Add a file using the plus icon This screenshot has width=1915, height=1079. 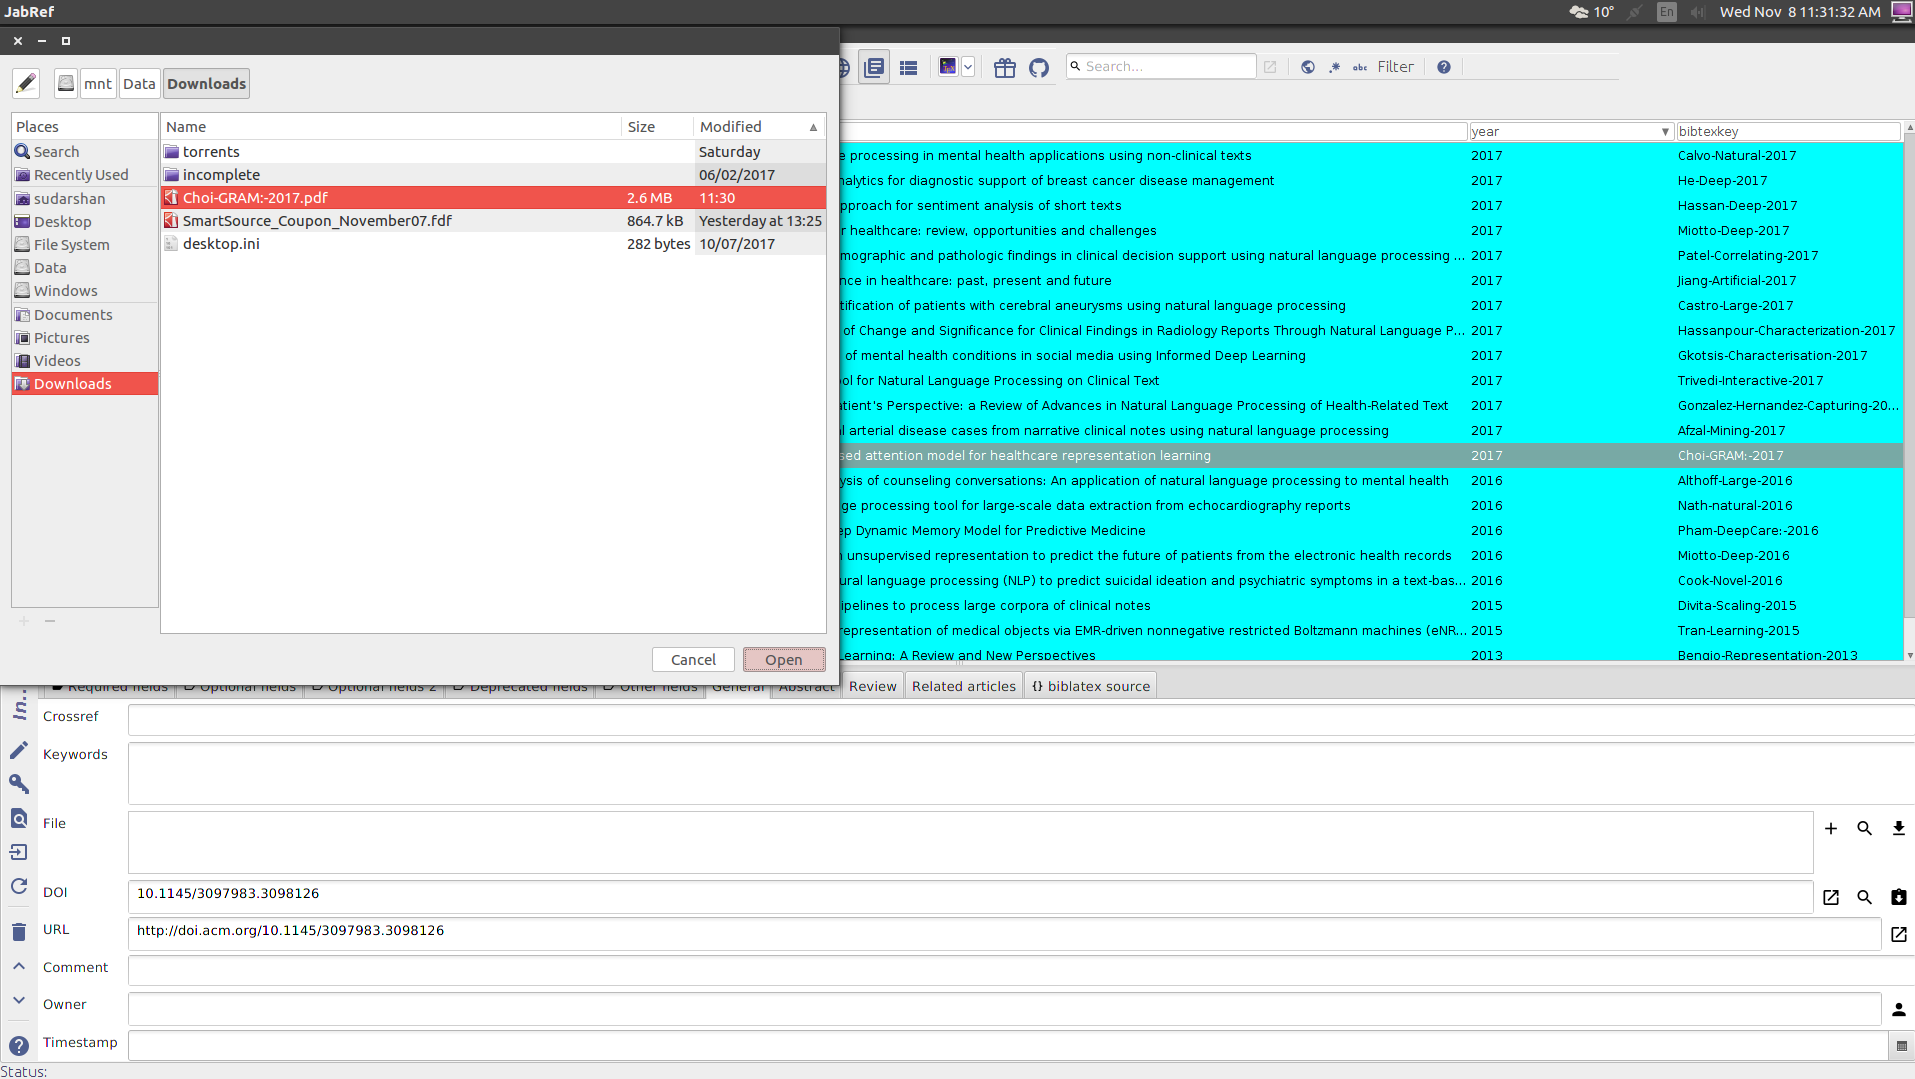pos(1831,828)
